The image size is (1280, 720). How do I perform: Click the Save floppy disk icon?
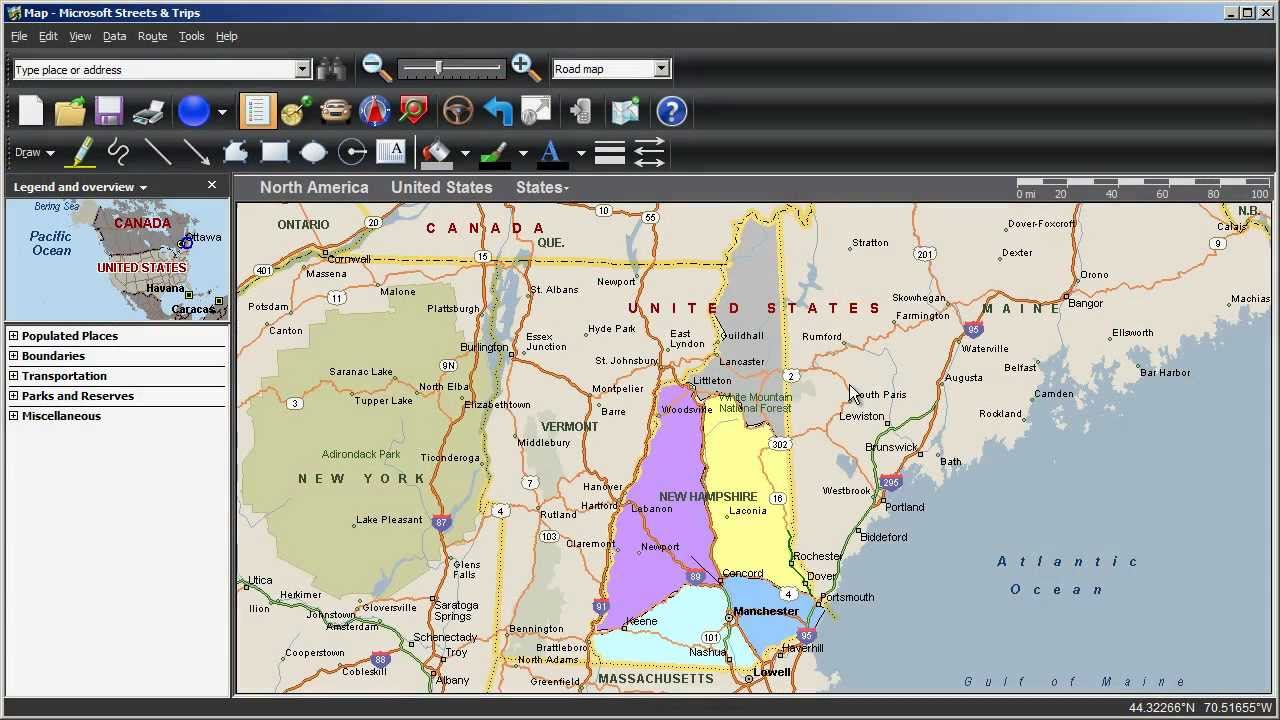pos(109,111)
